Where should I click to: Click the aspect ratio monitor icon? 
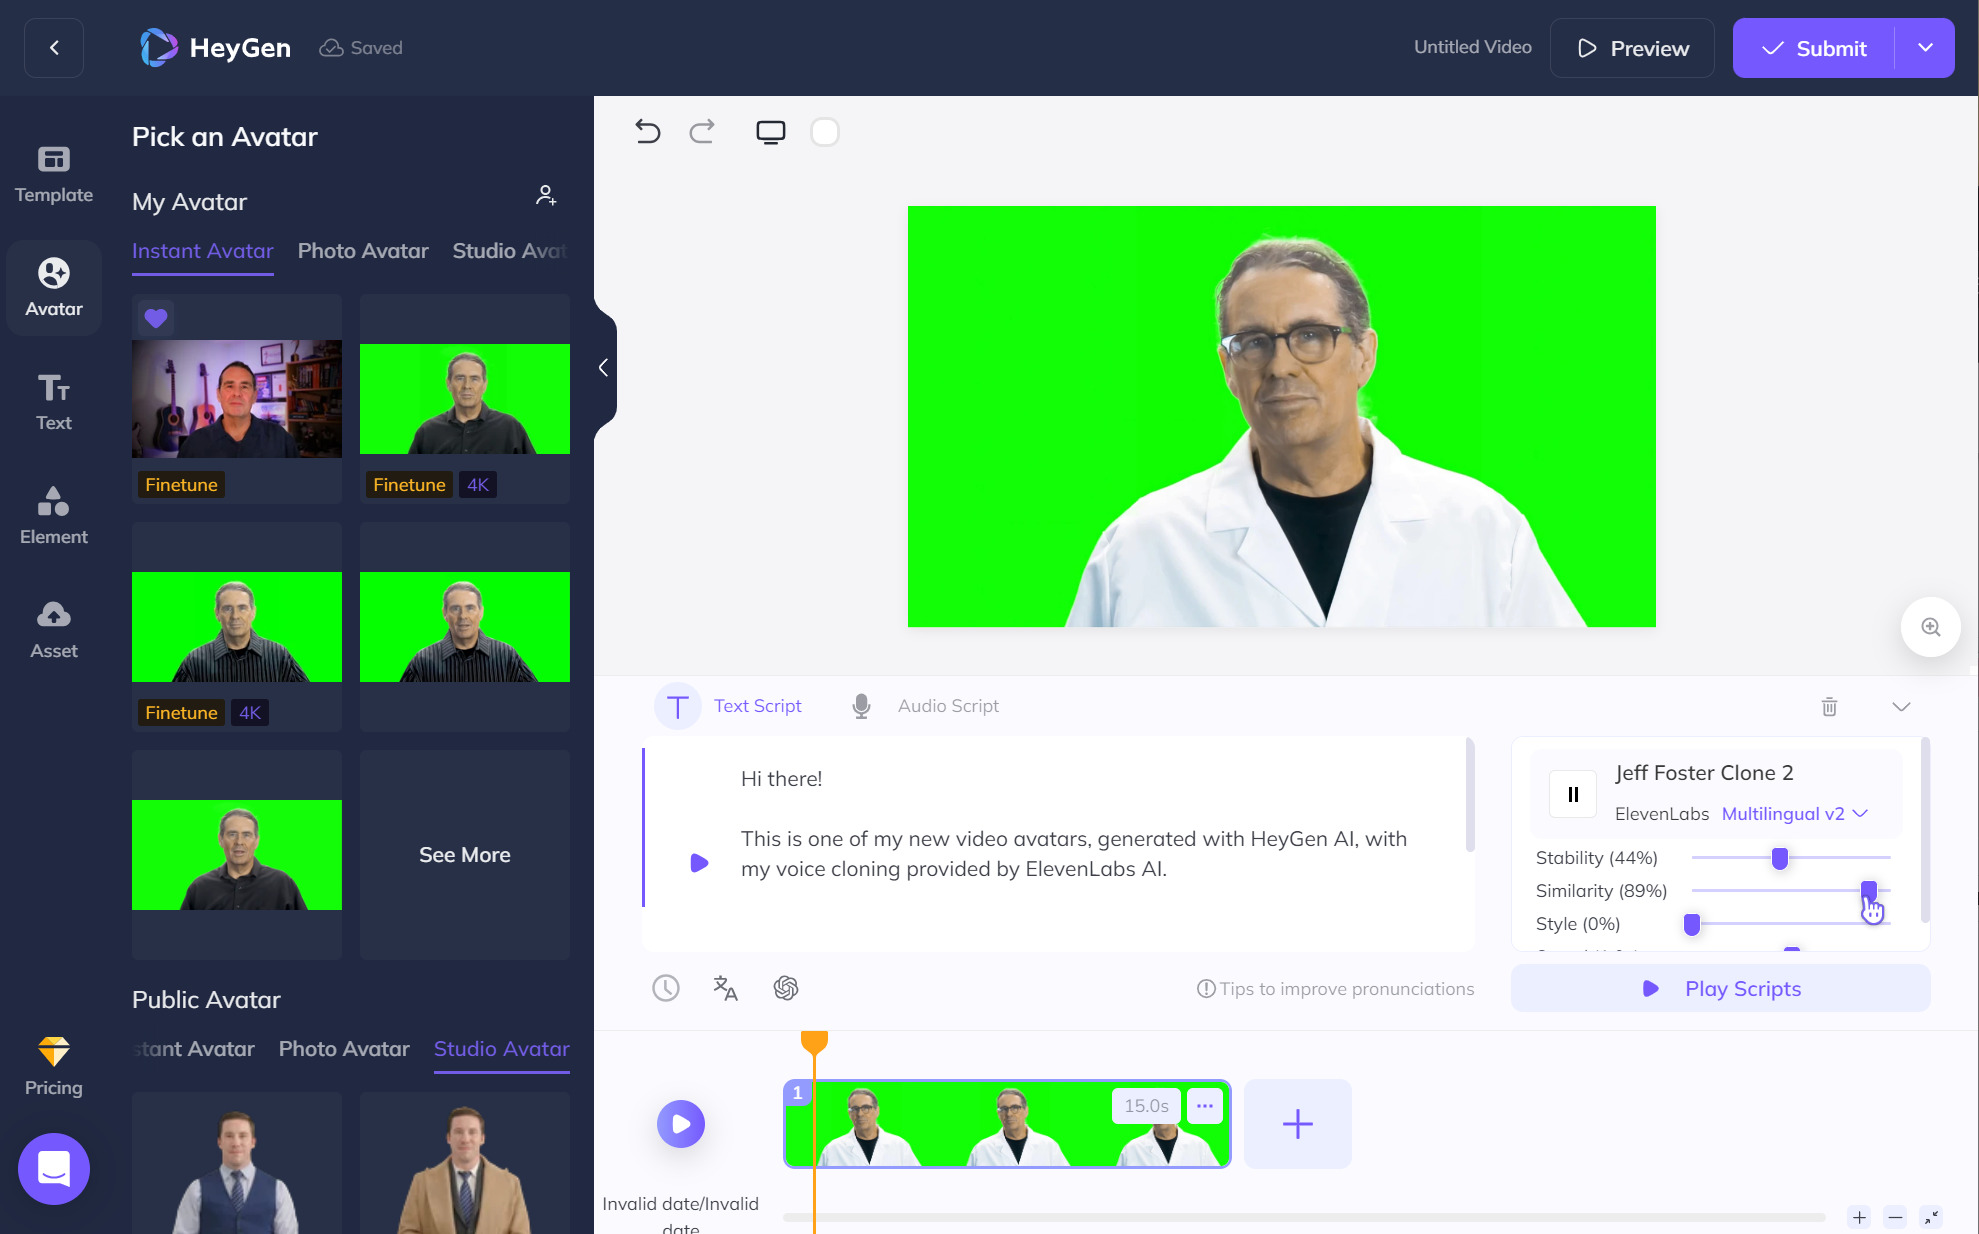770,132
